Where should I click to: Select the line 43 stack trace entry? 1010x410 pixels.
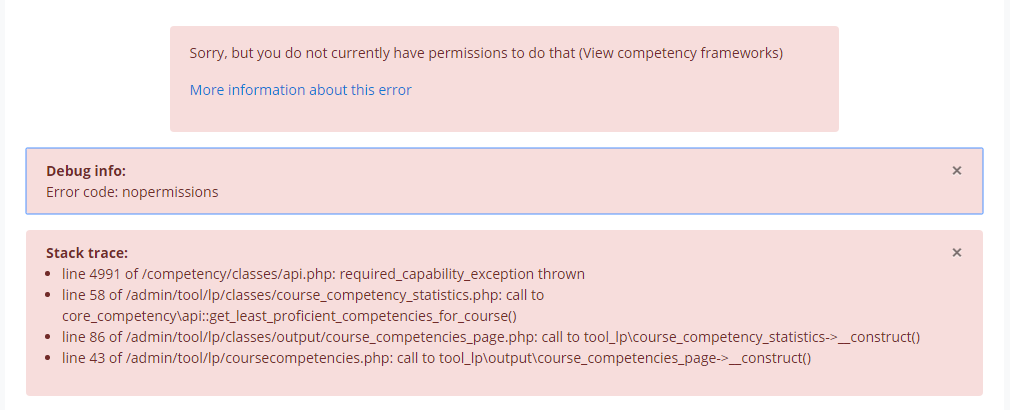(x=437, y=358)
